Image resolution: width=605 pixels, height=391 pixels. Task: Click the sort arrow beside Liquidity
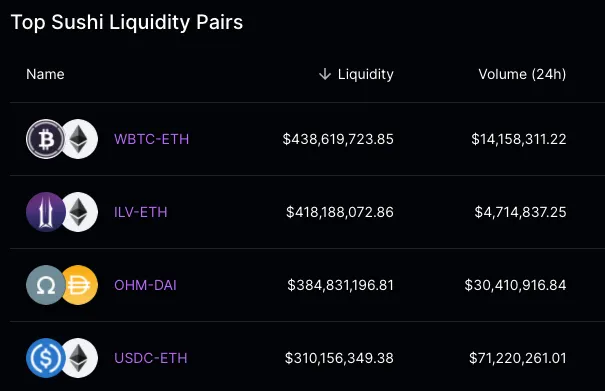(325, 74)
